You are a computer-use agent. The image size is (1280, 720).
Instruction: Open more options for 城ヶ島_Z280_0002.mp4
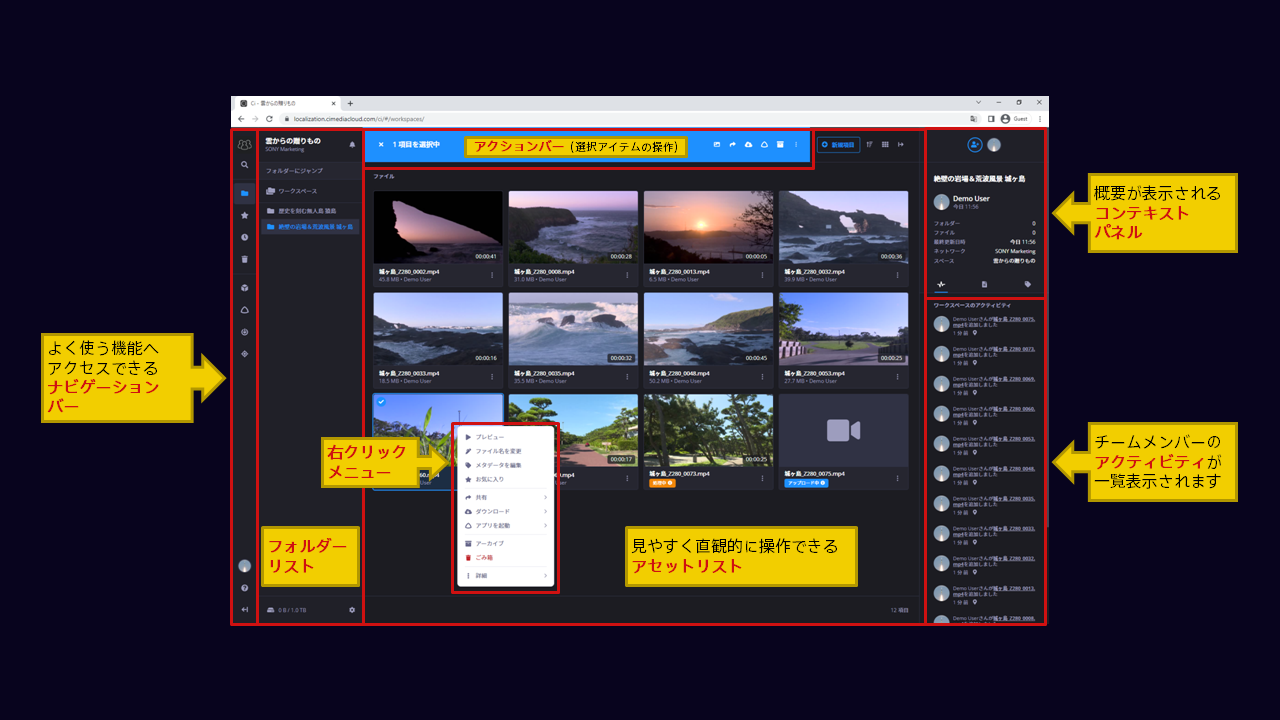[x=492, y=275]
